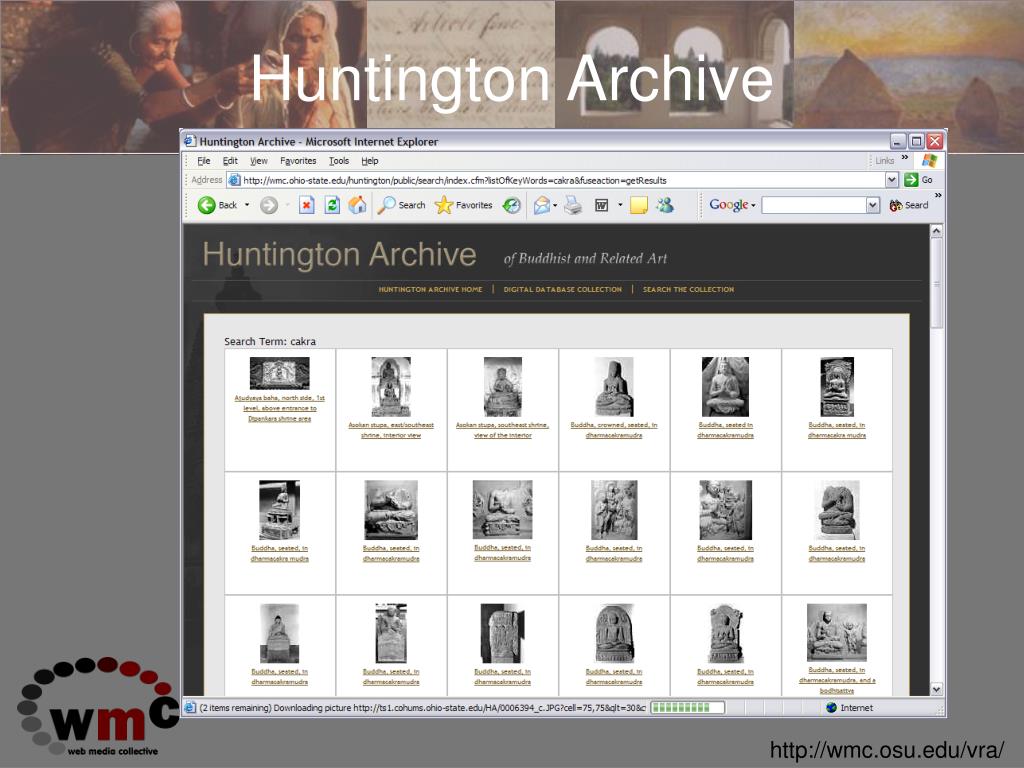The width and height of the screenshot is (1024, 768).
Task: Click the download progress bar
Action: (x=688, y=707)
